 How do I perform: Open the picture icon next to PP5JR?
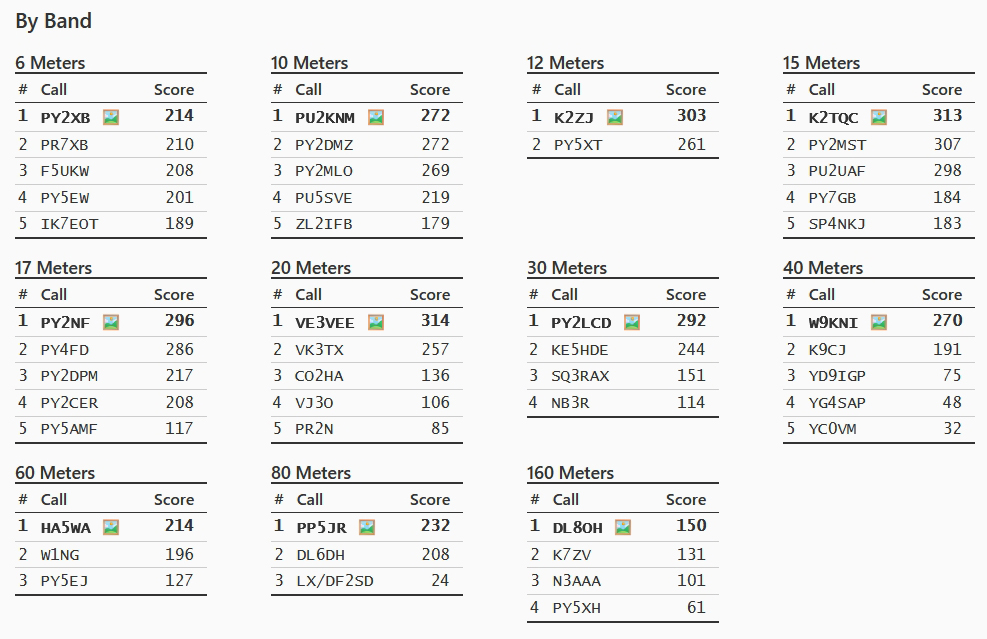(x=367, y=527)
